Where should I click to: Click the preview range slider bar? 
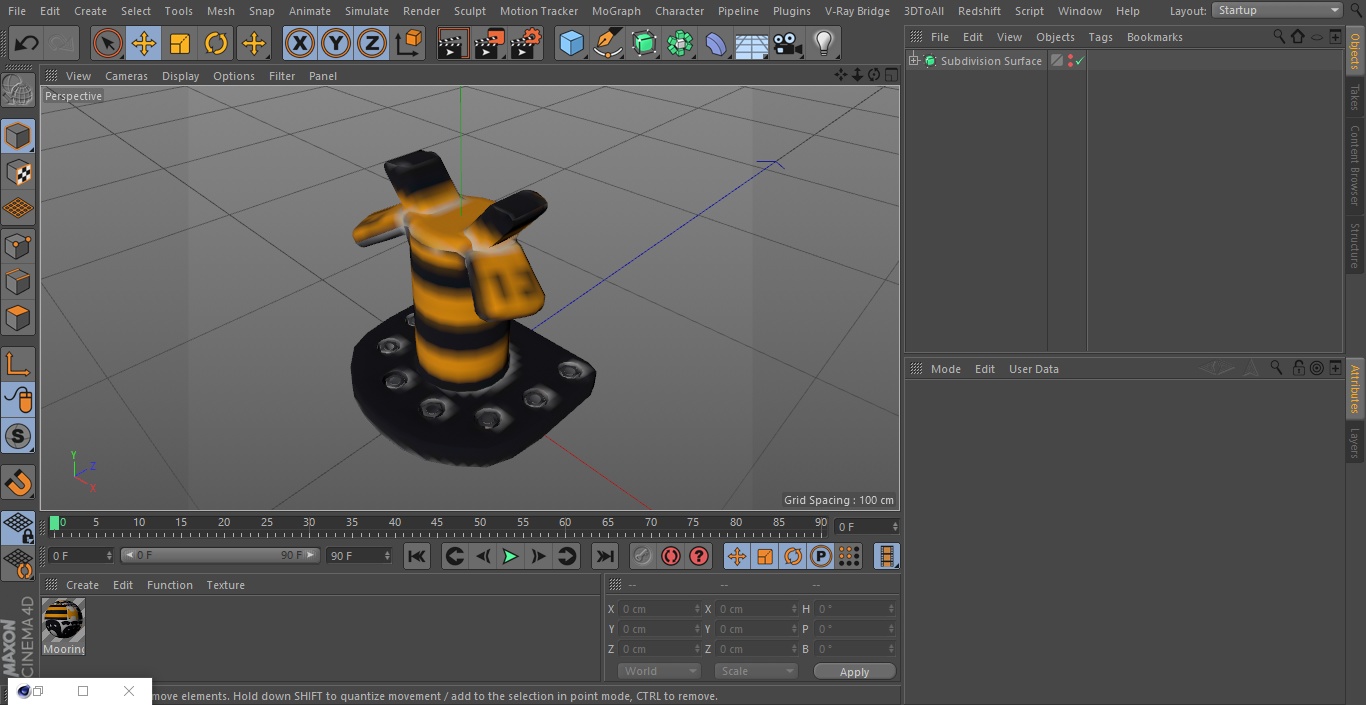tap(220, 555)
